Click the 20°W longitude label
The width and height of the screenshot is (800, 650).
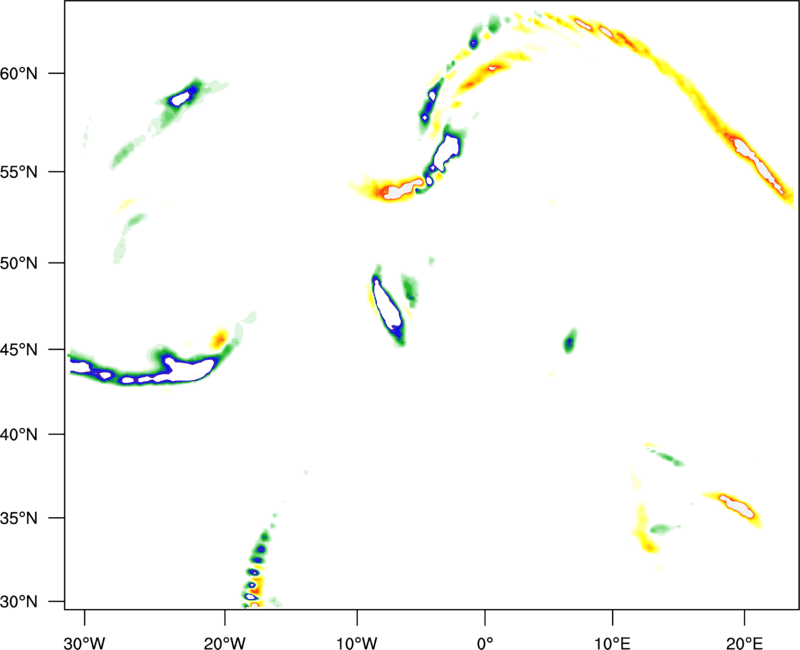(224, 643)
